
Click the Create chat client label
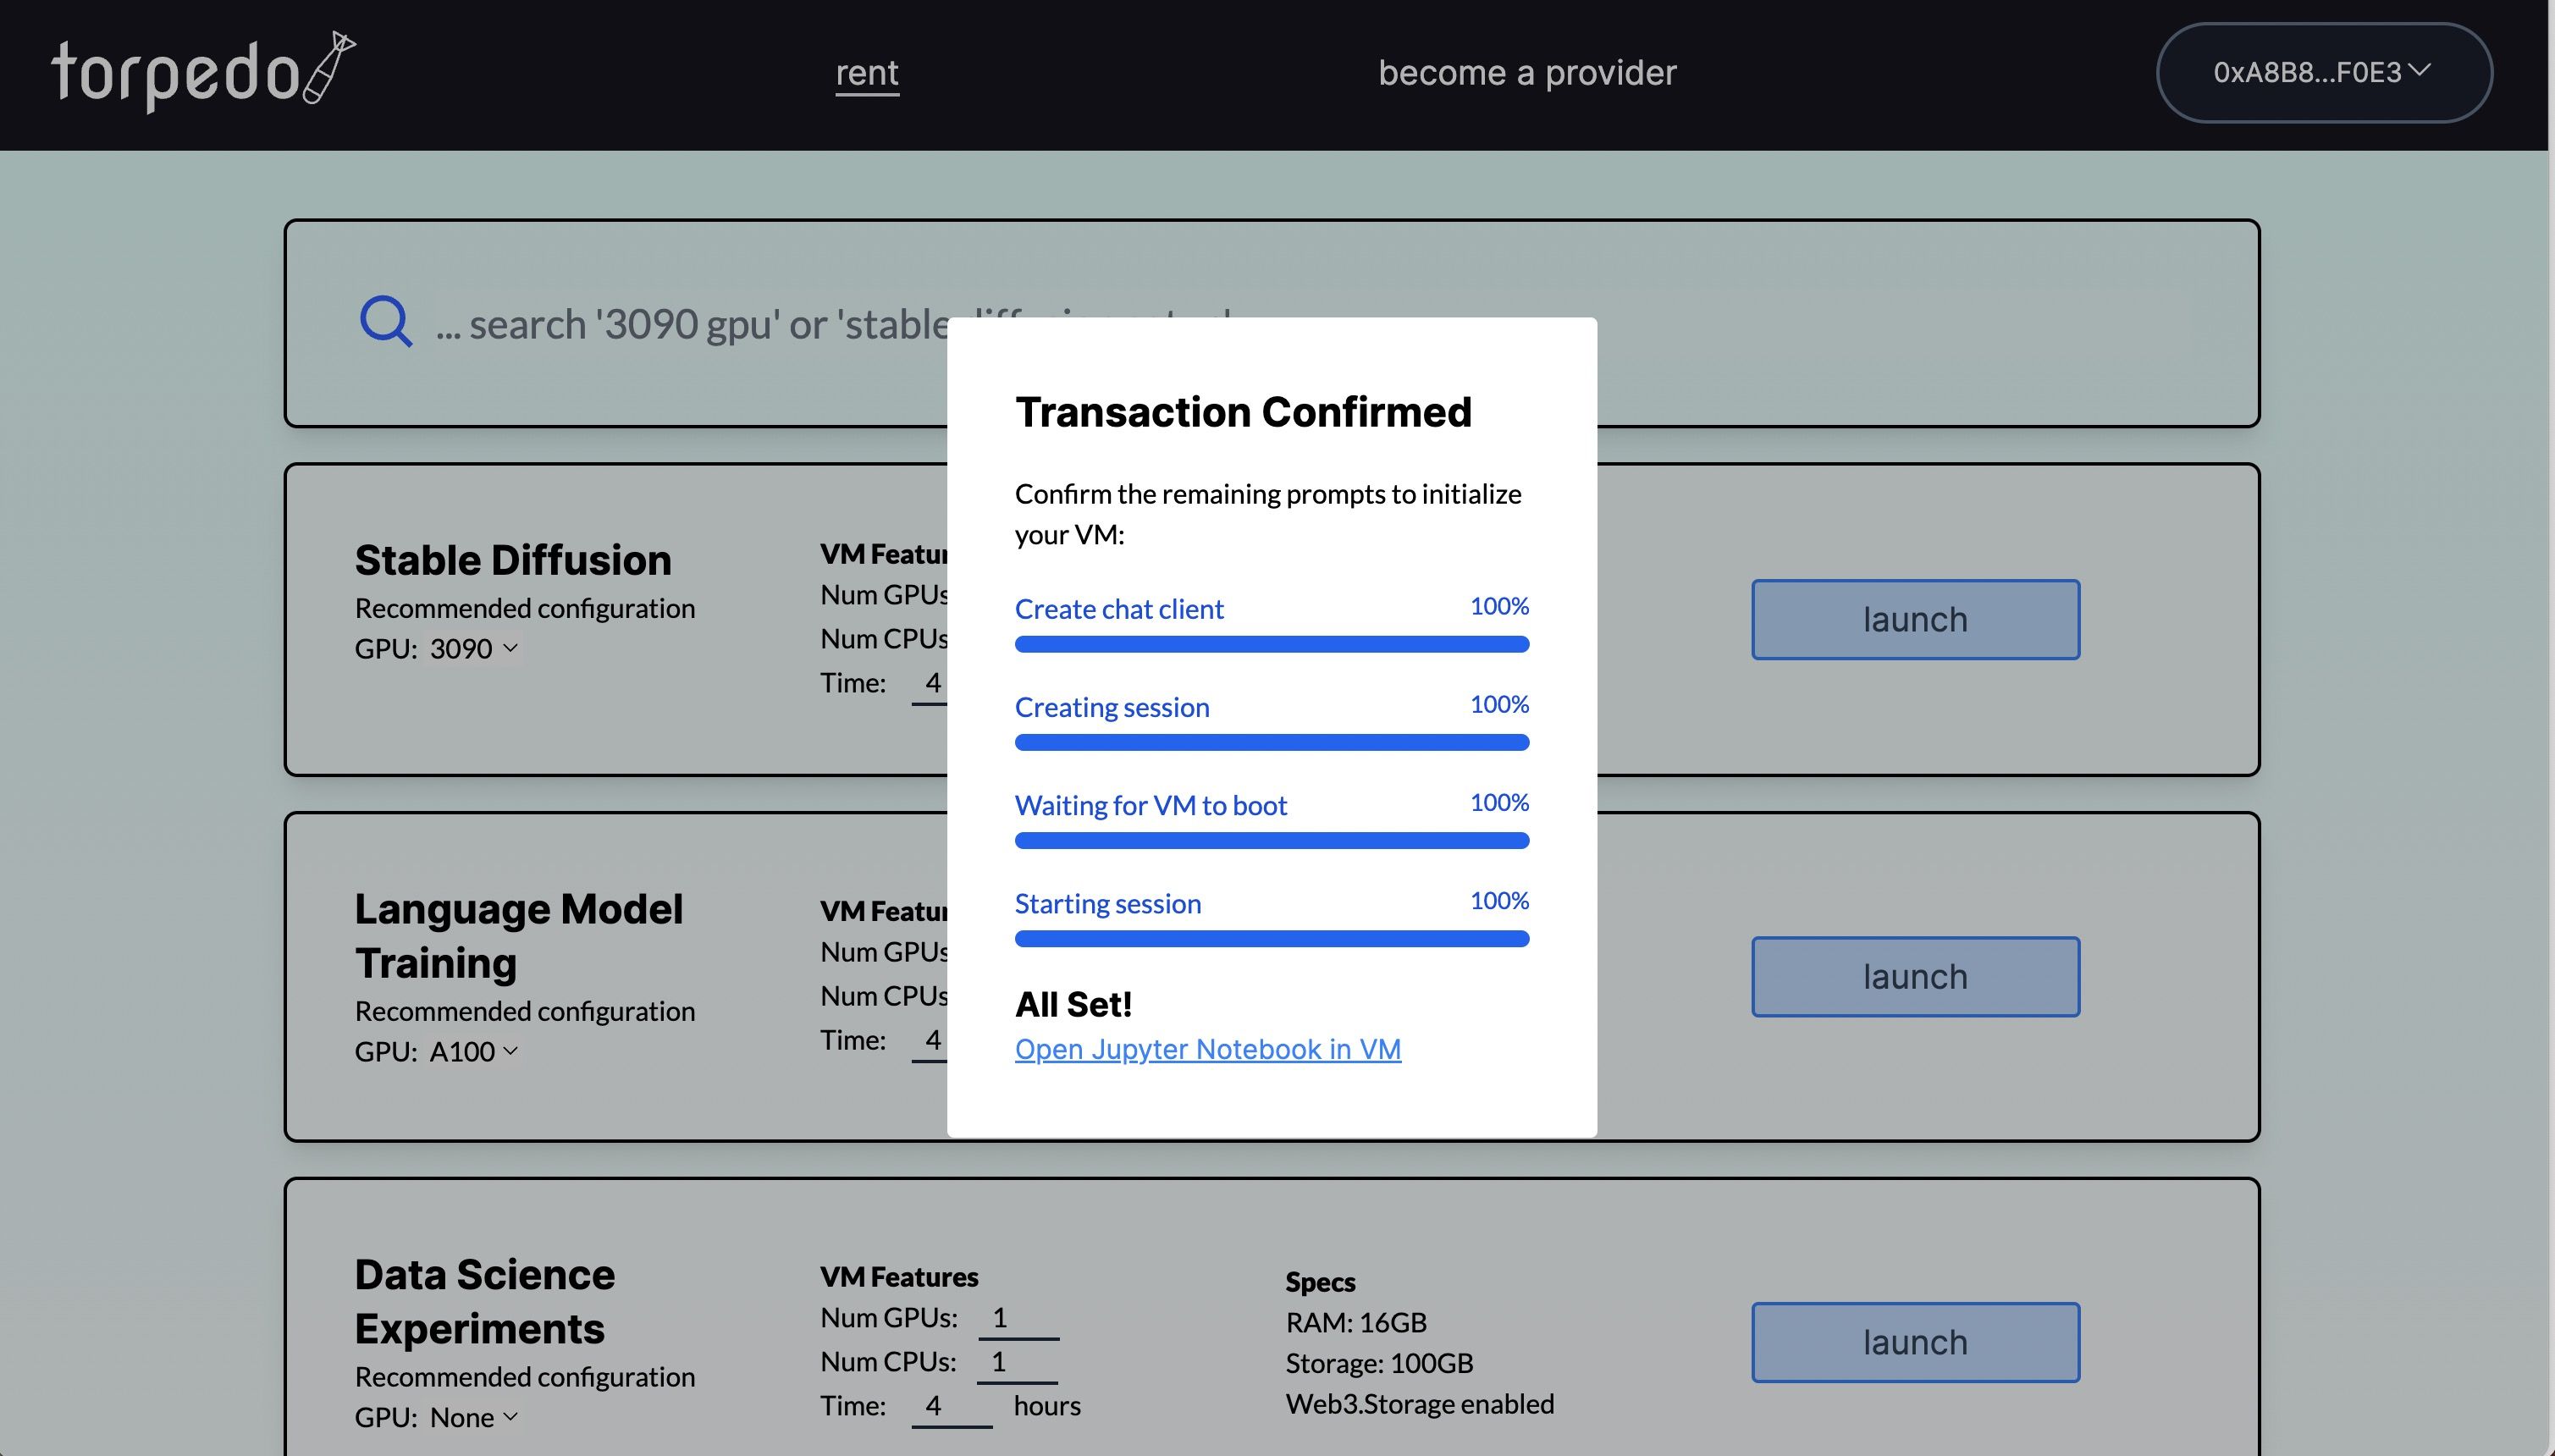pyautogui.click(x=1119, y=609)
